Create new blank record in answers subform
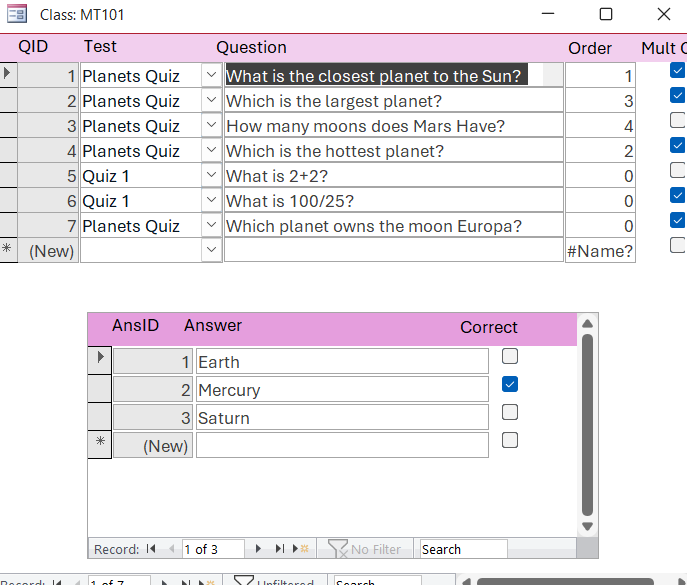 click(301, 549)
